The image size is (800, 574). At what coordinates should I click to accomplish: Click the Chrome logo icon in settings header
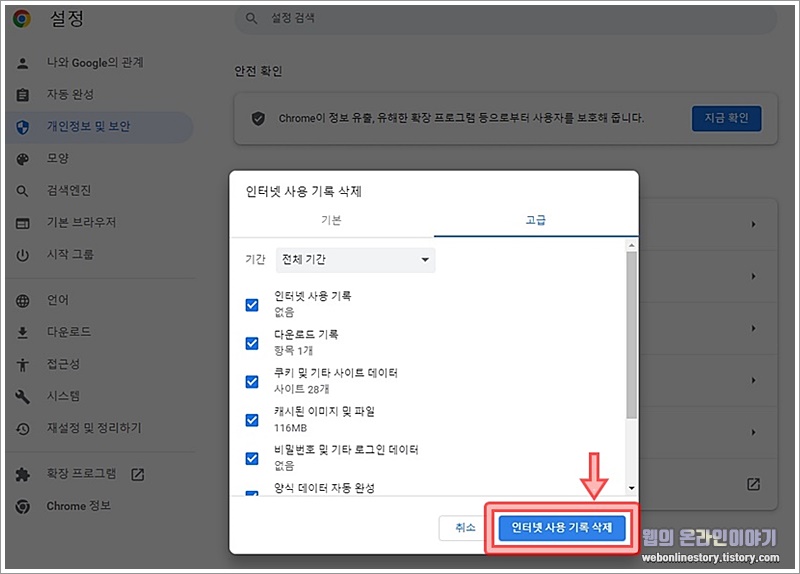pyautogui.click(x=22, y=19)
